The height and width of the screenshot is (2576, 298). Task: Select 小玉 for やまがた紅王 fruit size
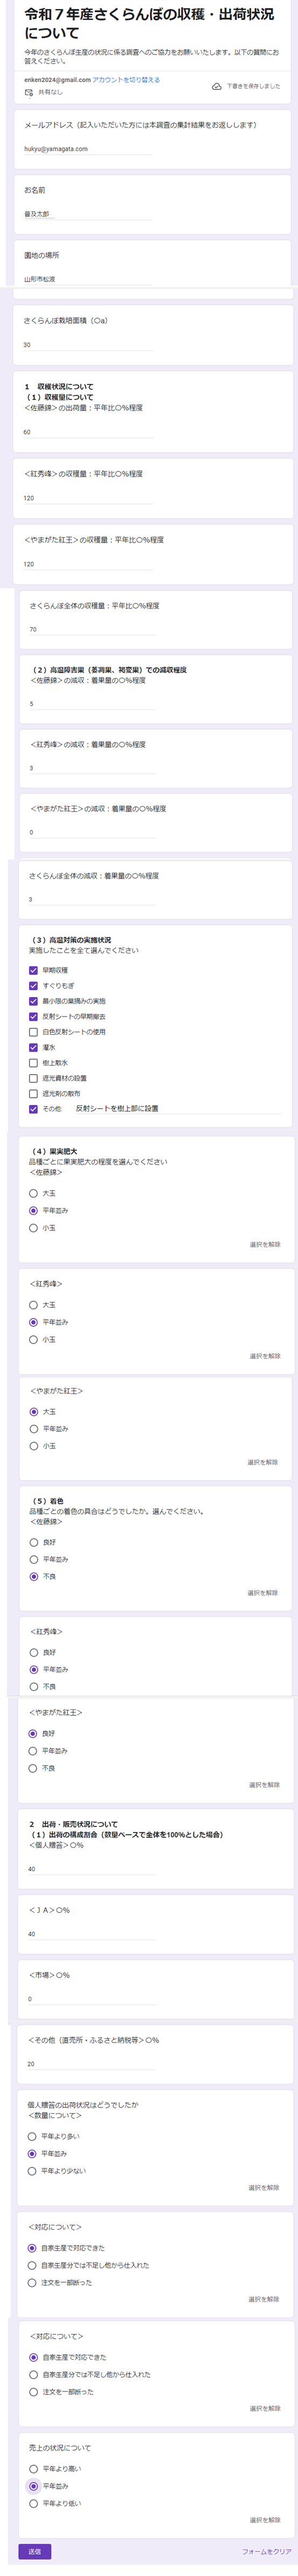tap(34, 1446)
